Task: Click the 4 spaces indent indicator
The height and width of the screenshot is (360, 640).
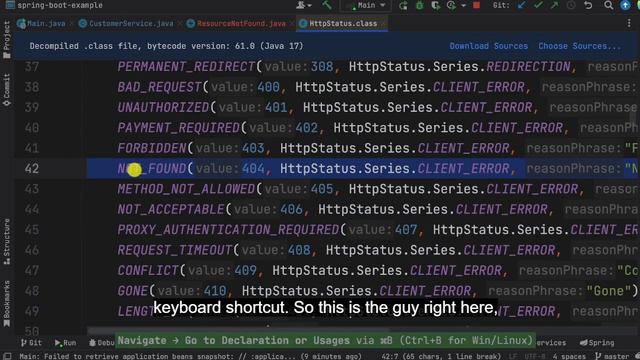Action: coord(569,356)
